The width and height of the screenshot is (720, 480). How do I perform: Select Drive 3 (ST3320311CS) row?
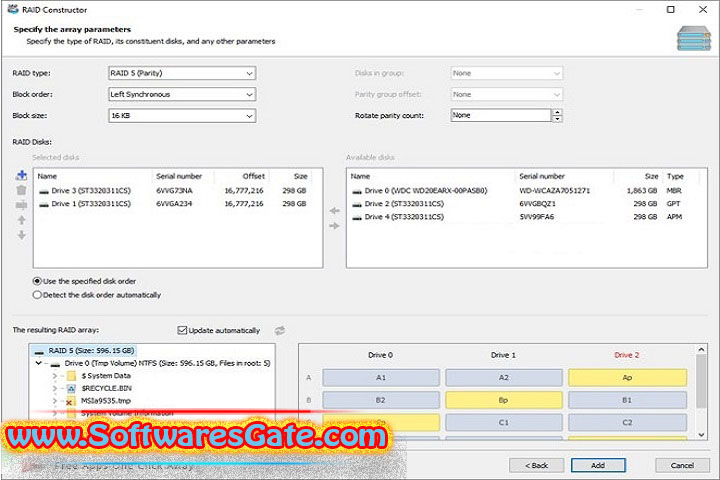tap(178, 191)
